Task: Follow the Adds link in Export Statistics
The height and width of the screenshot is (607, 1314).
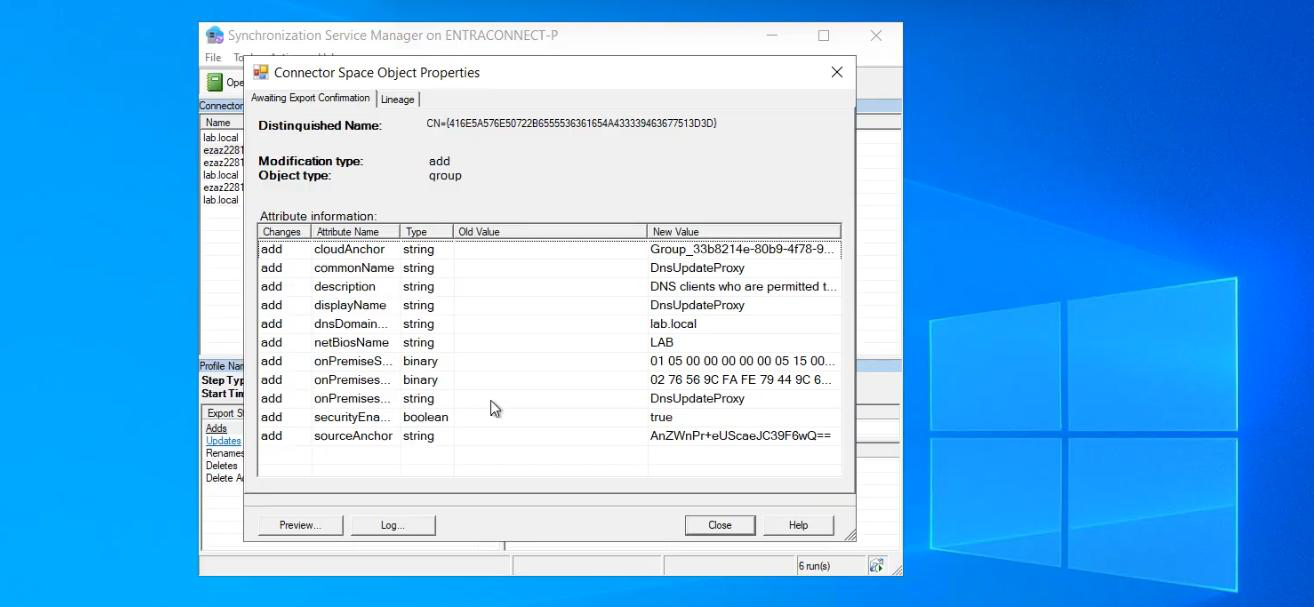Action: coord(216,428)
